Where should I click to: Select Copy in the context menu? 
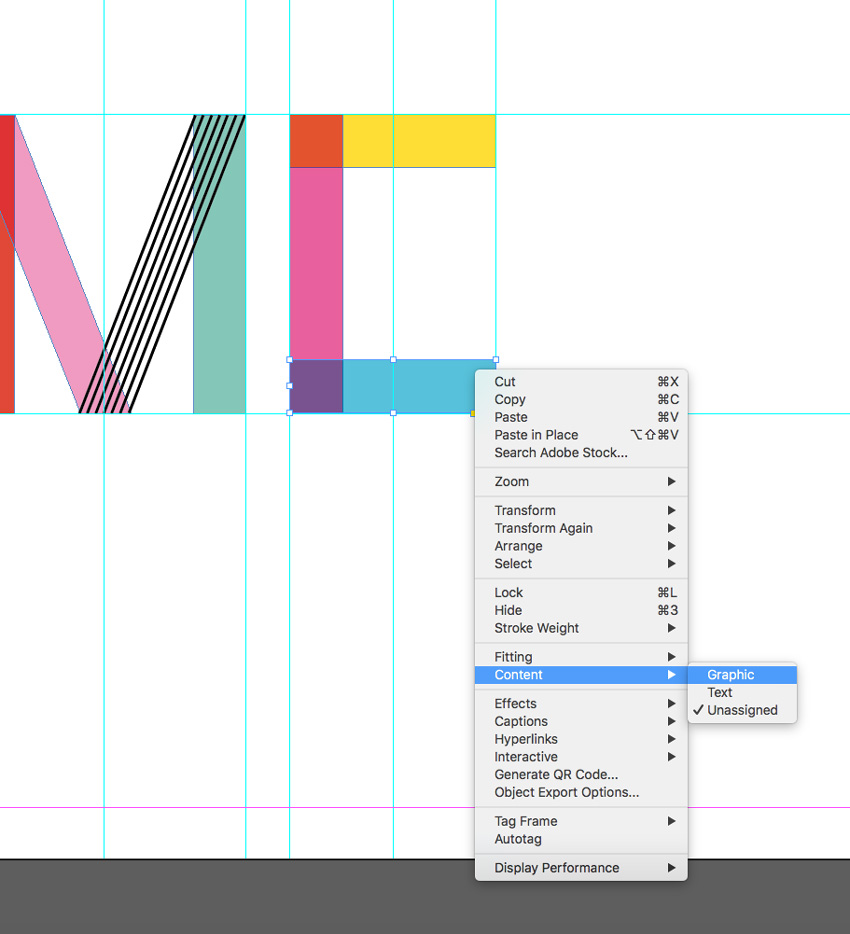(x=510, y=400)
